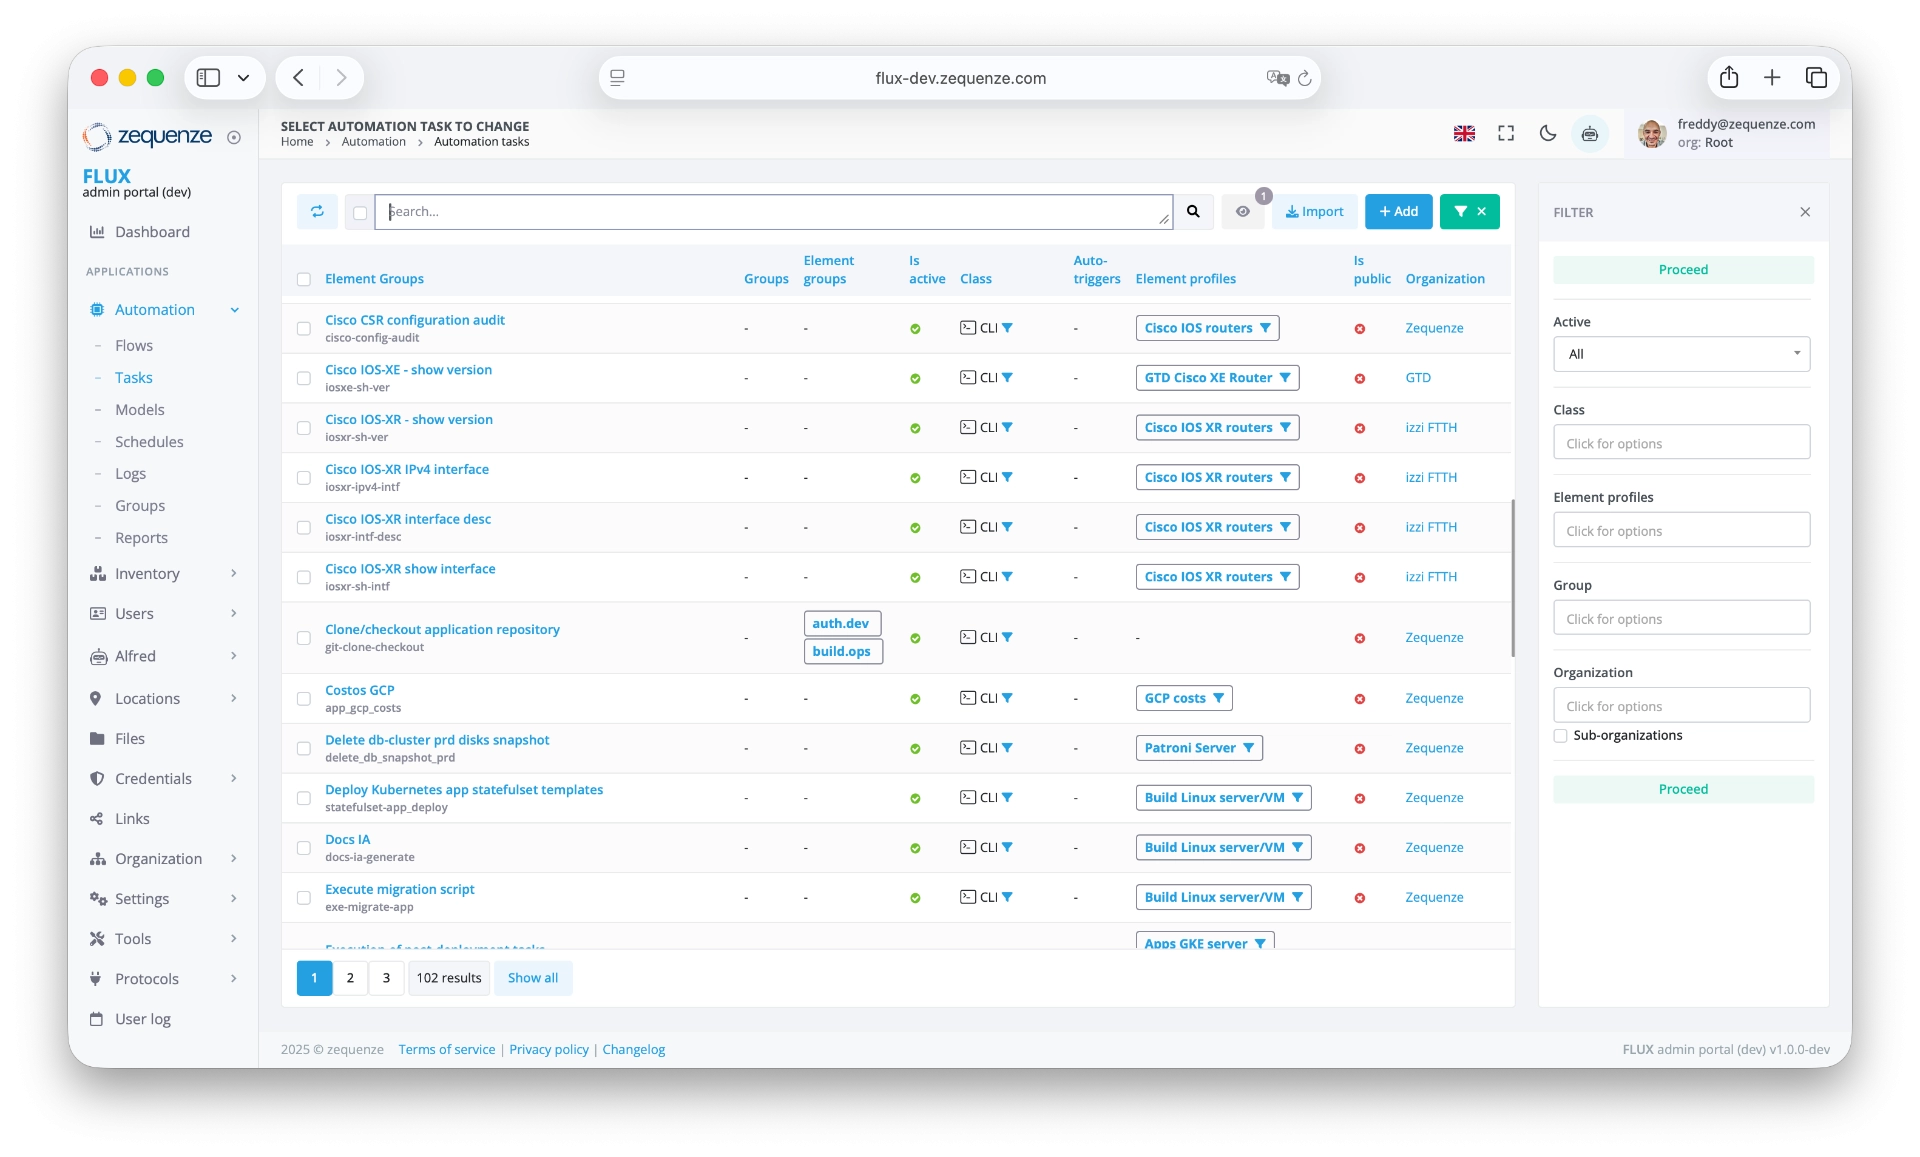Click the Add button
This screenshot has width=1920, height=1157.
[1398, 211]
